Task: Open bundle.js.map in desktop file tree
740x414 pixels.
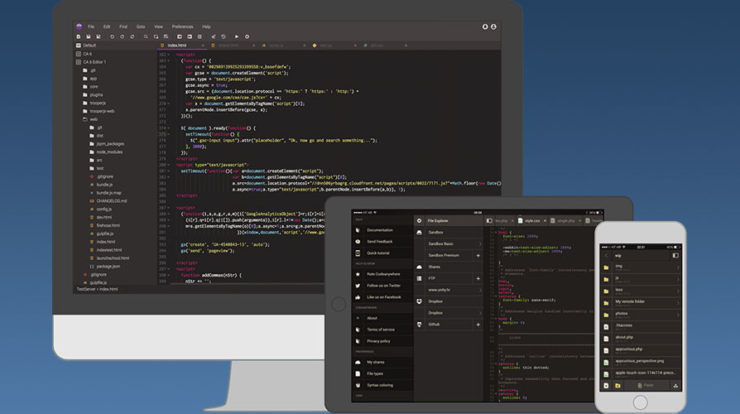Action: (109, 193)
